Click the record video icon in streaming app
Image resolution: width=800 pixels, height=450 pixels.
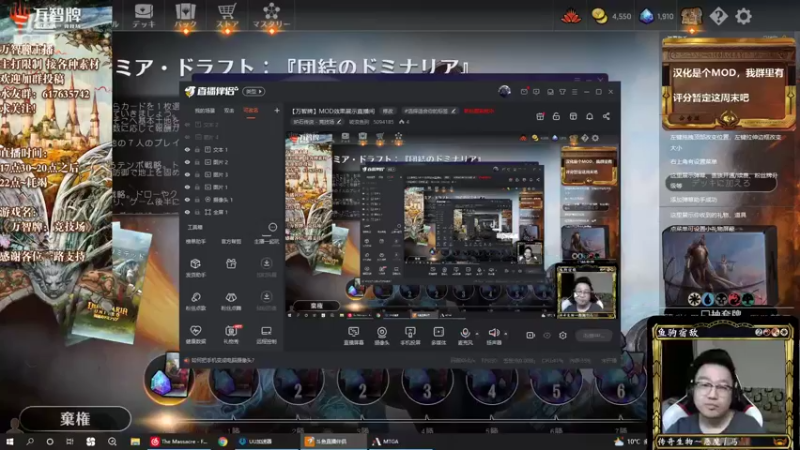point(531,335)
